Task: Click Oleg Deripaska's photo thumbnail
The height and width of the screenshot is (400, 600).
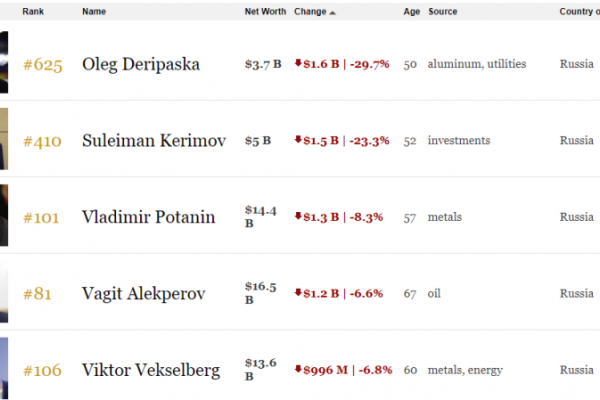Action: tap(4, 64)
